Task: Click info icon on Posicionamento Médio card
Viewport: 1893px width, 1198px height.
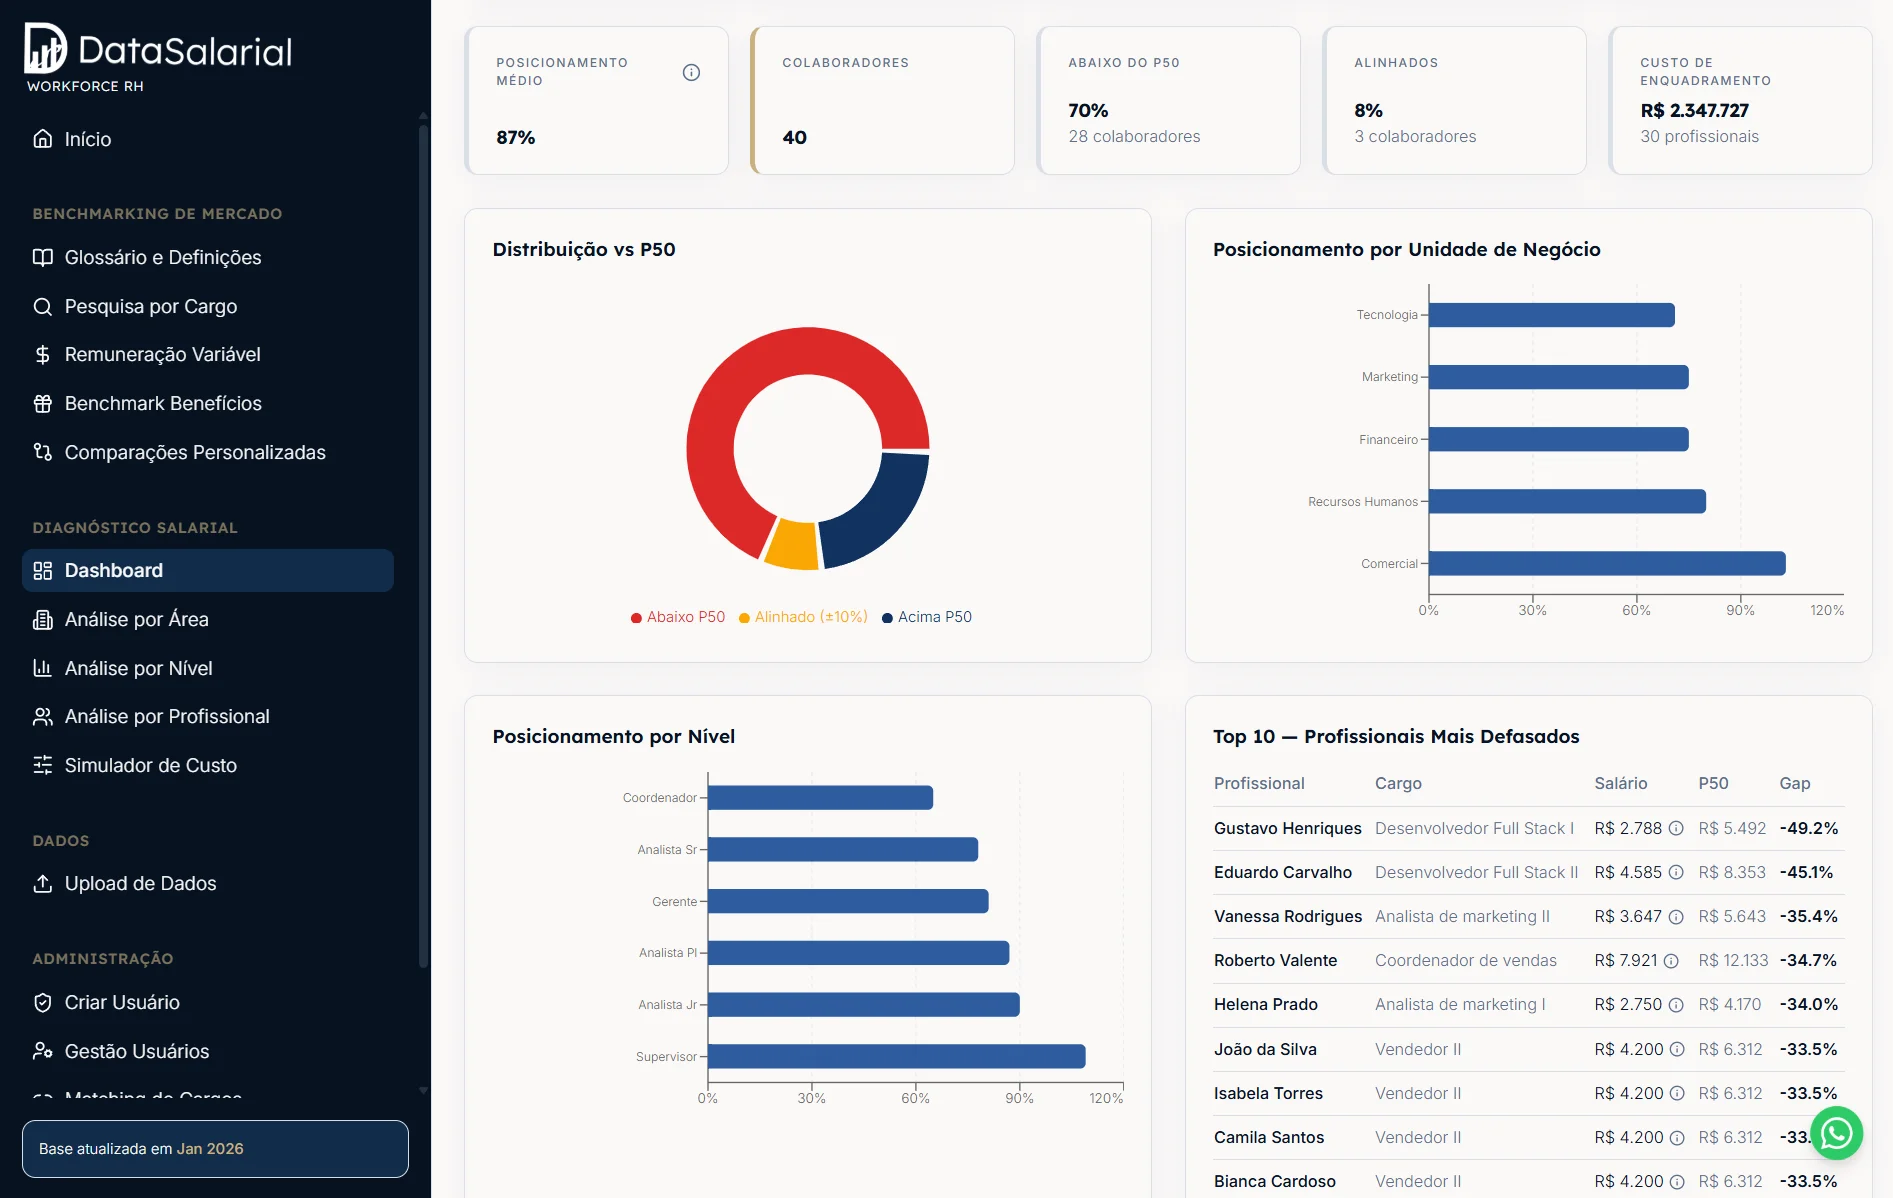Action: coord(691,72)
